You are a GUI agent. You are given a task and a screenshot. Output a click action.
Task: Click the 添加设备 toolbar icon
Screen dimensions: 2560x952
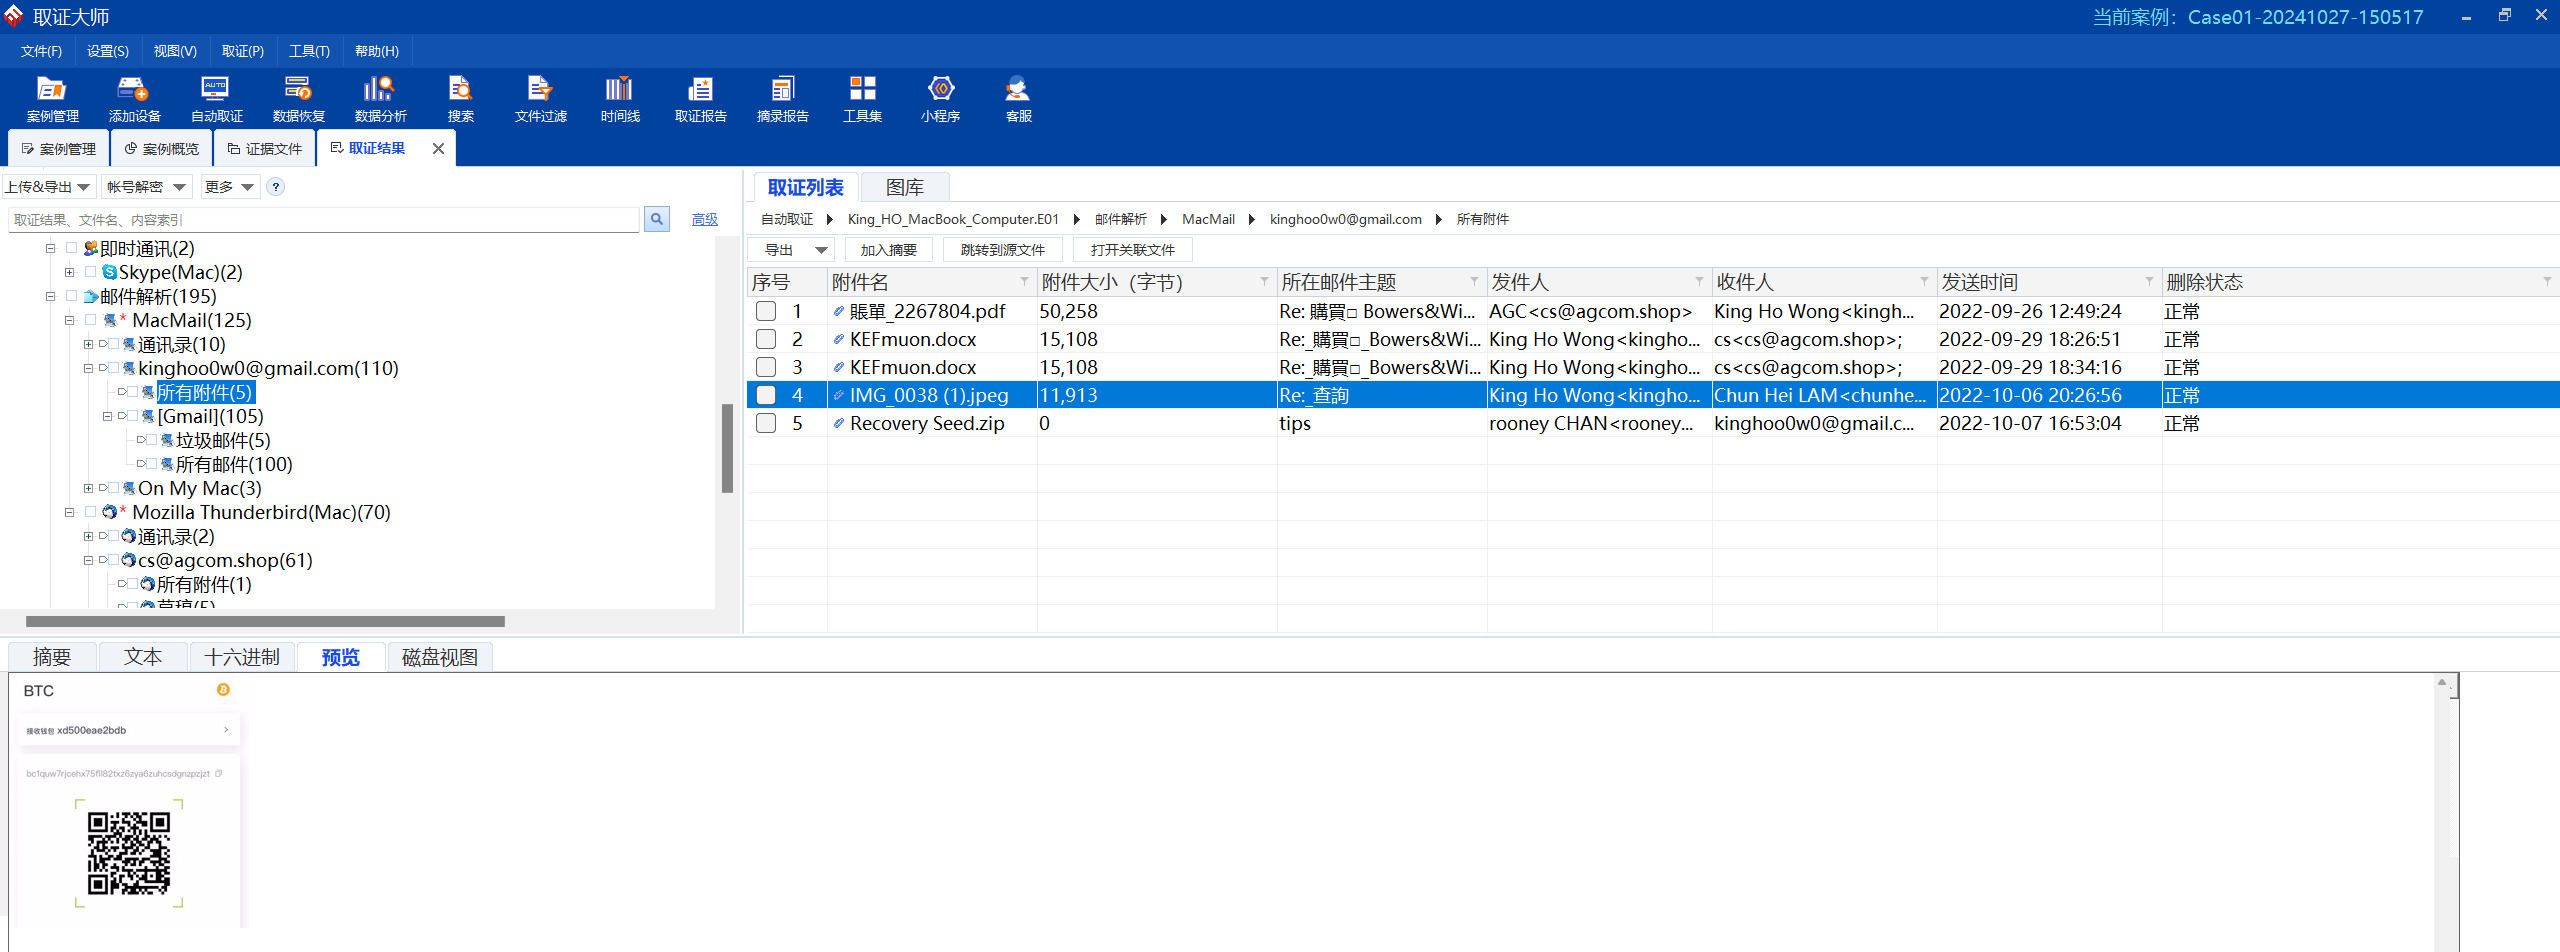134,98
